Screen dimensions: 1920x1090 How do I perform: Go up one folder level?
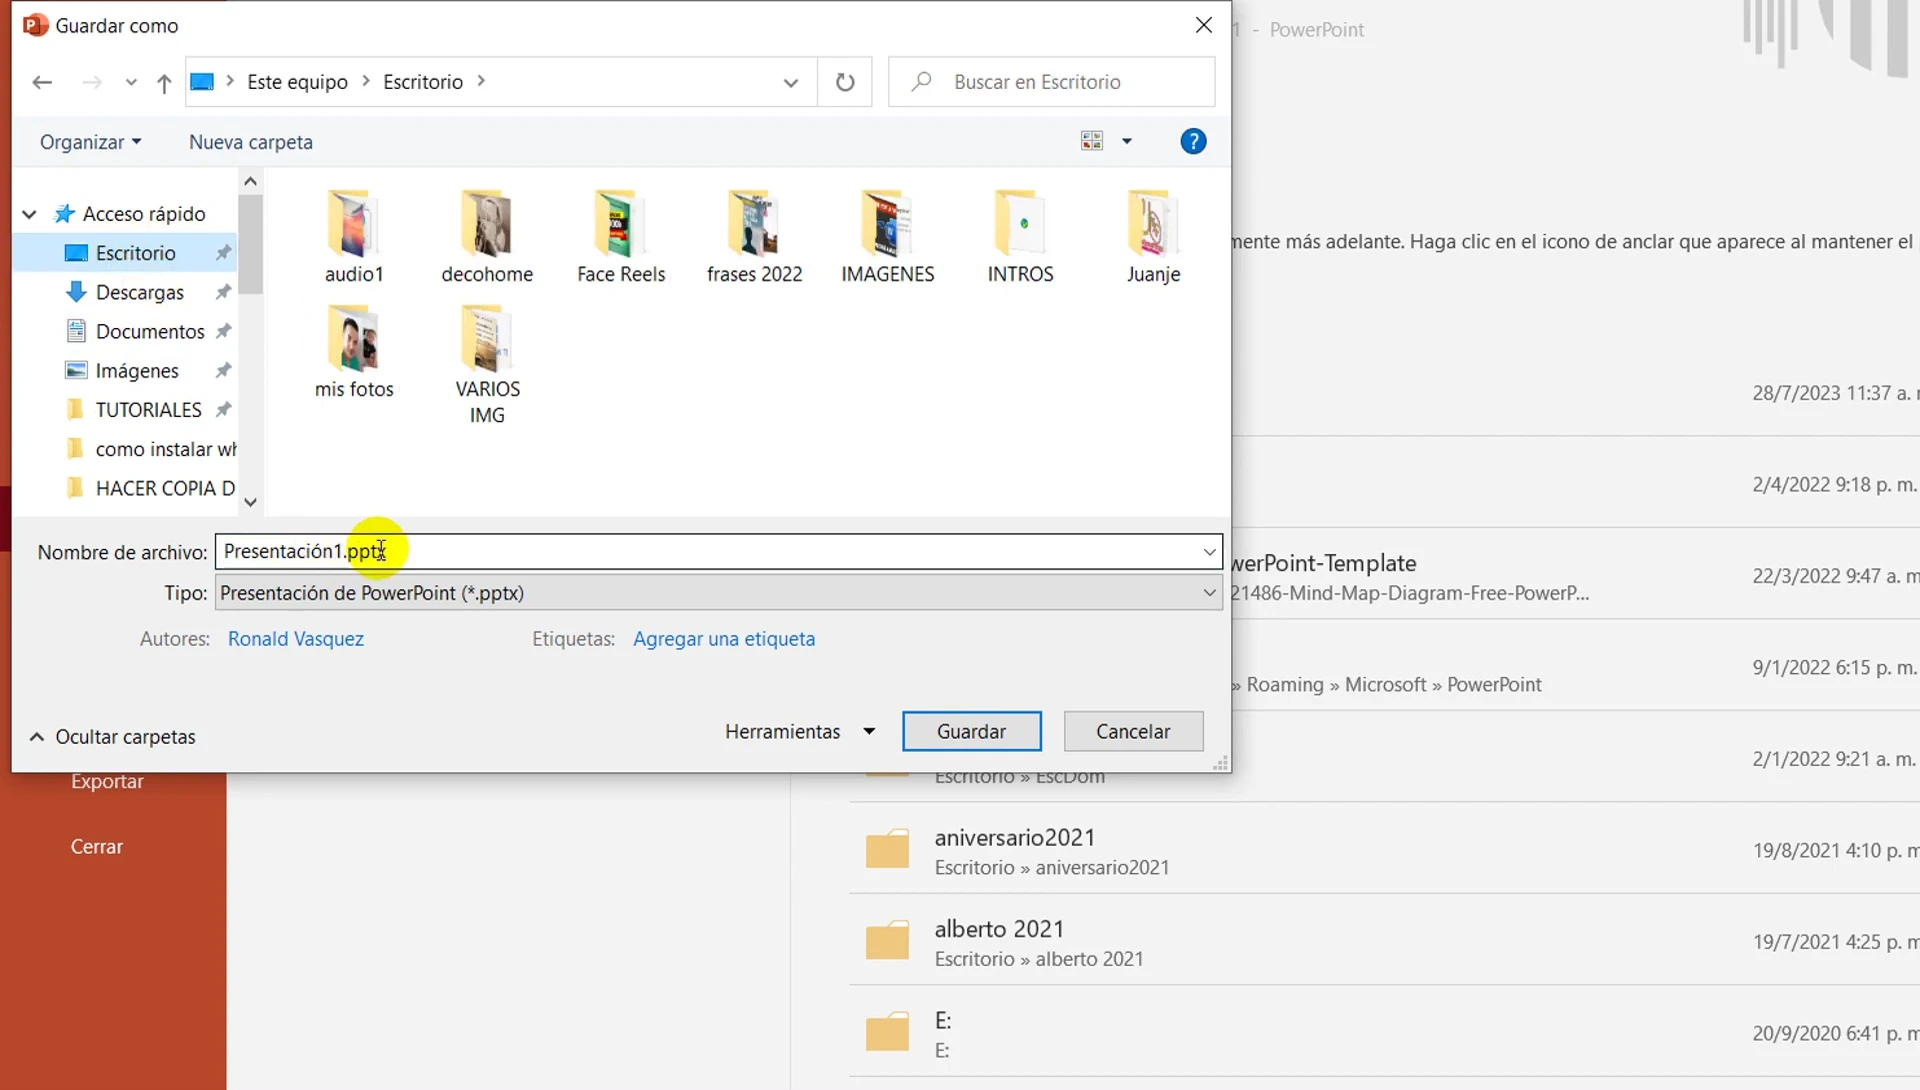pos(164,83)
